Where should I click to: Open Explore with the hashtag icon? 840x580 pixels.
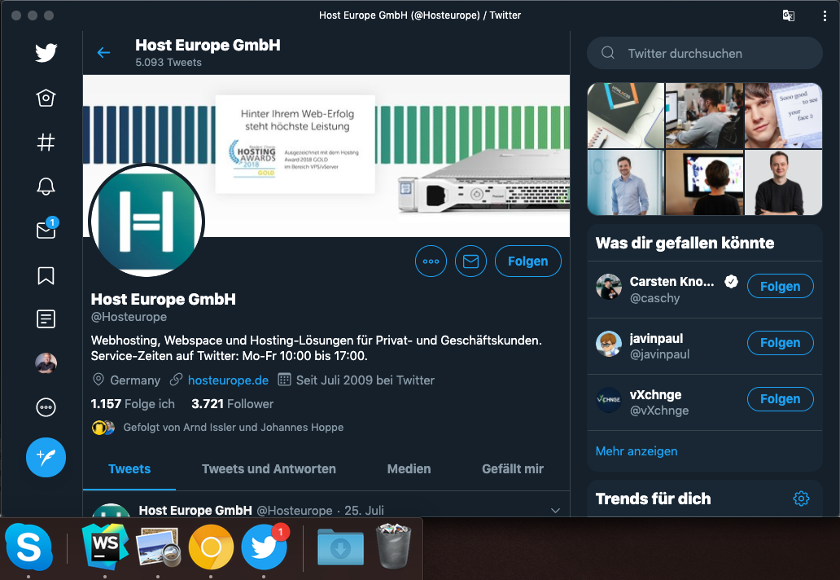tap(46, 142)
